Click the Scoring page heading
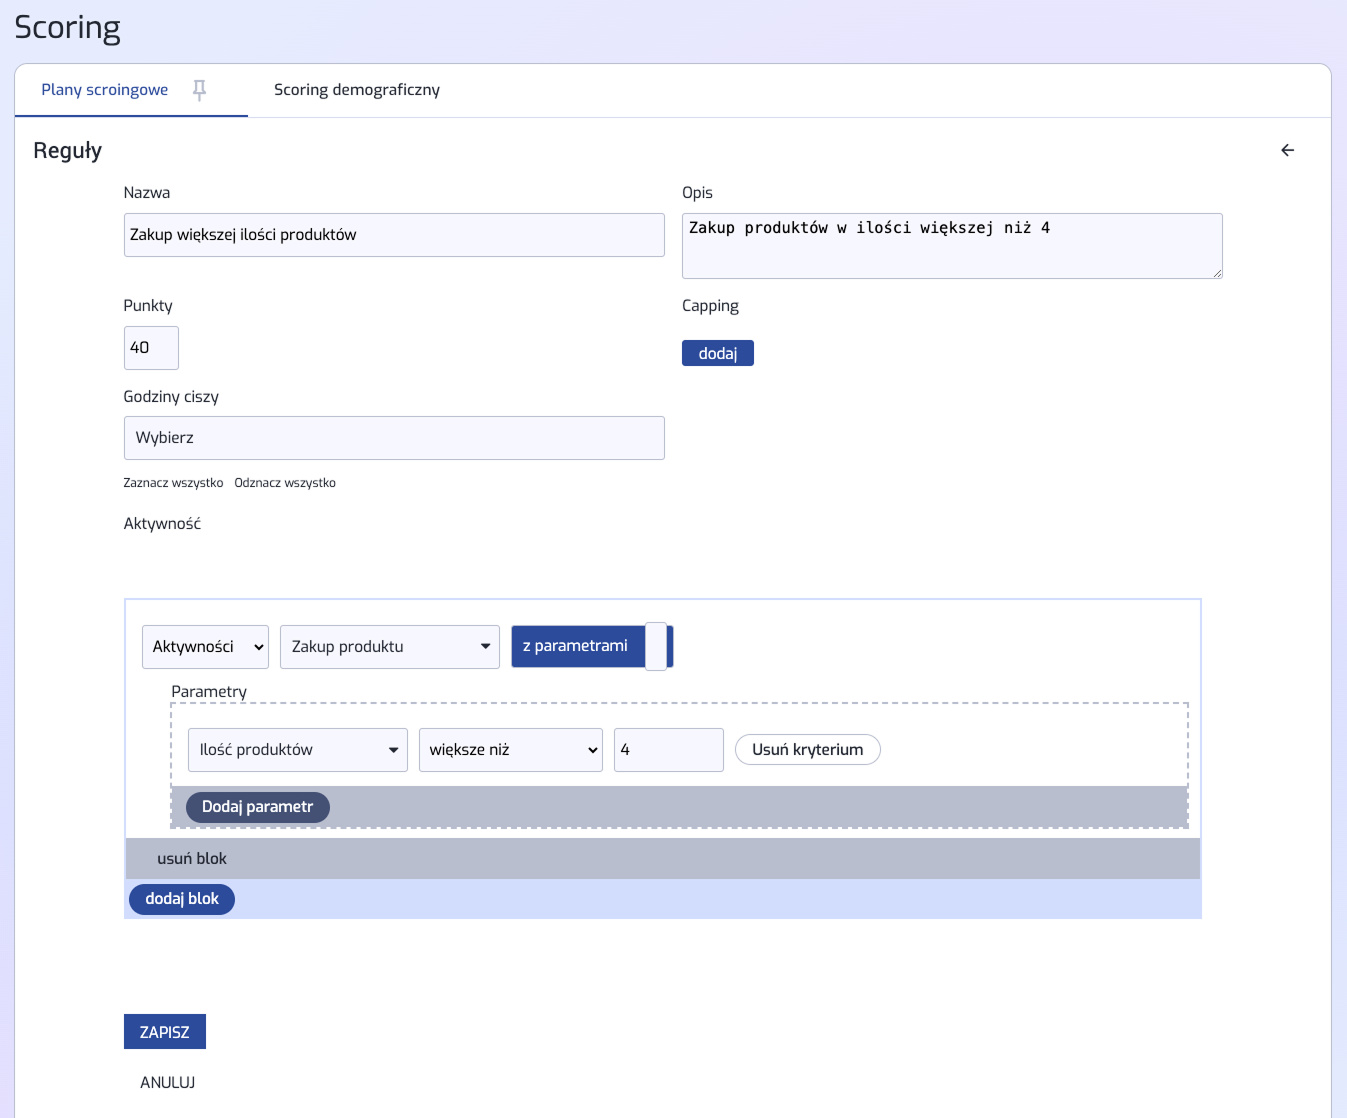This screenshot has width=1347, height=1118. [x=68, y=27]
